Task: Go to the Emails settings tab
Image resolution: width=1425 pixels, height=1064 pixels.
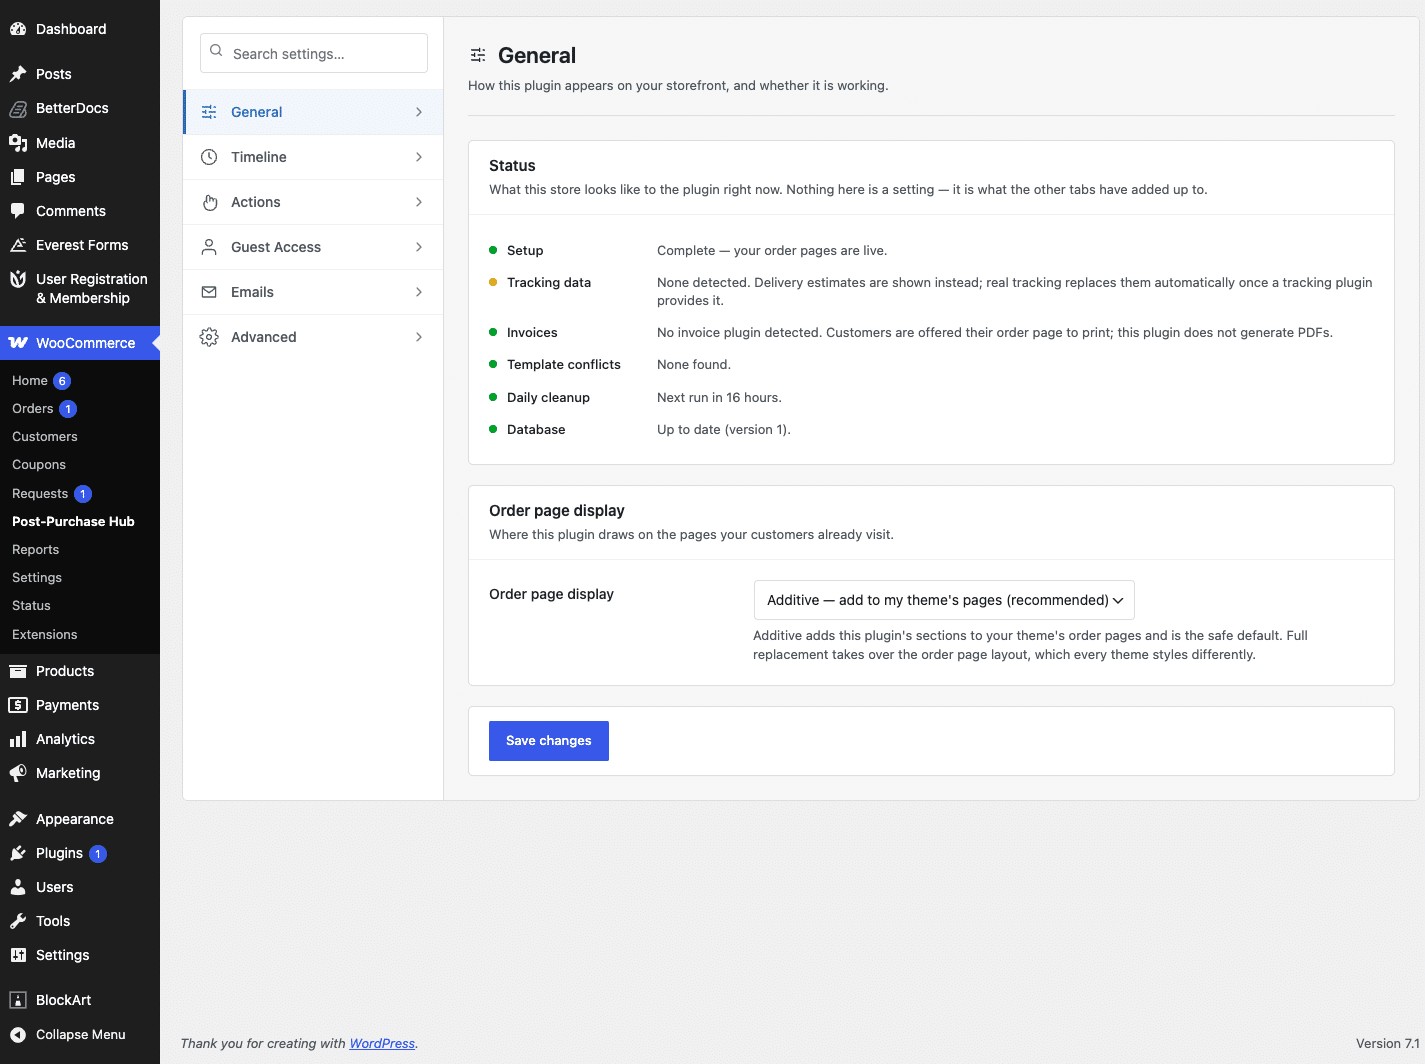Action: pyautogui.click(x=313, y=292)
